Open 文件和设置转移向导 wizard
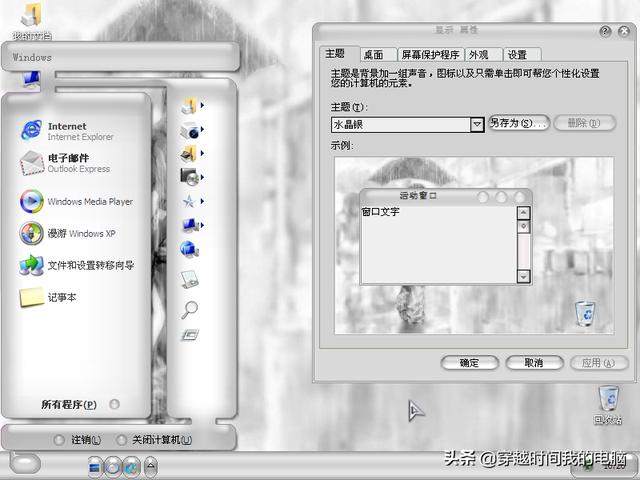 (x=76, y=265)
